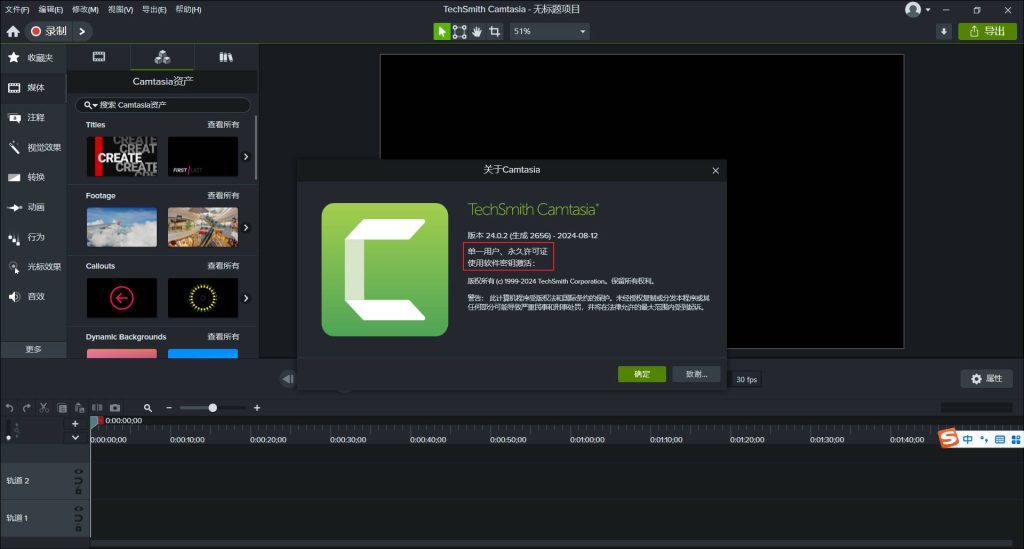Image resolution: width=1024 pixels, height=549 pixels.
Task: Open Sogou soft keyboard icon
Action: [1000, 439]
